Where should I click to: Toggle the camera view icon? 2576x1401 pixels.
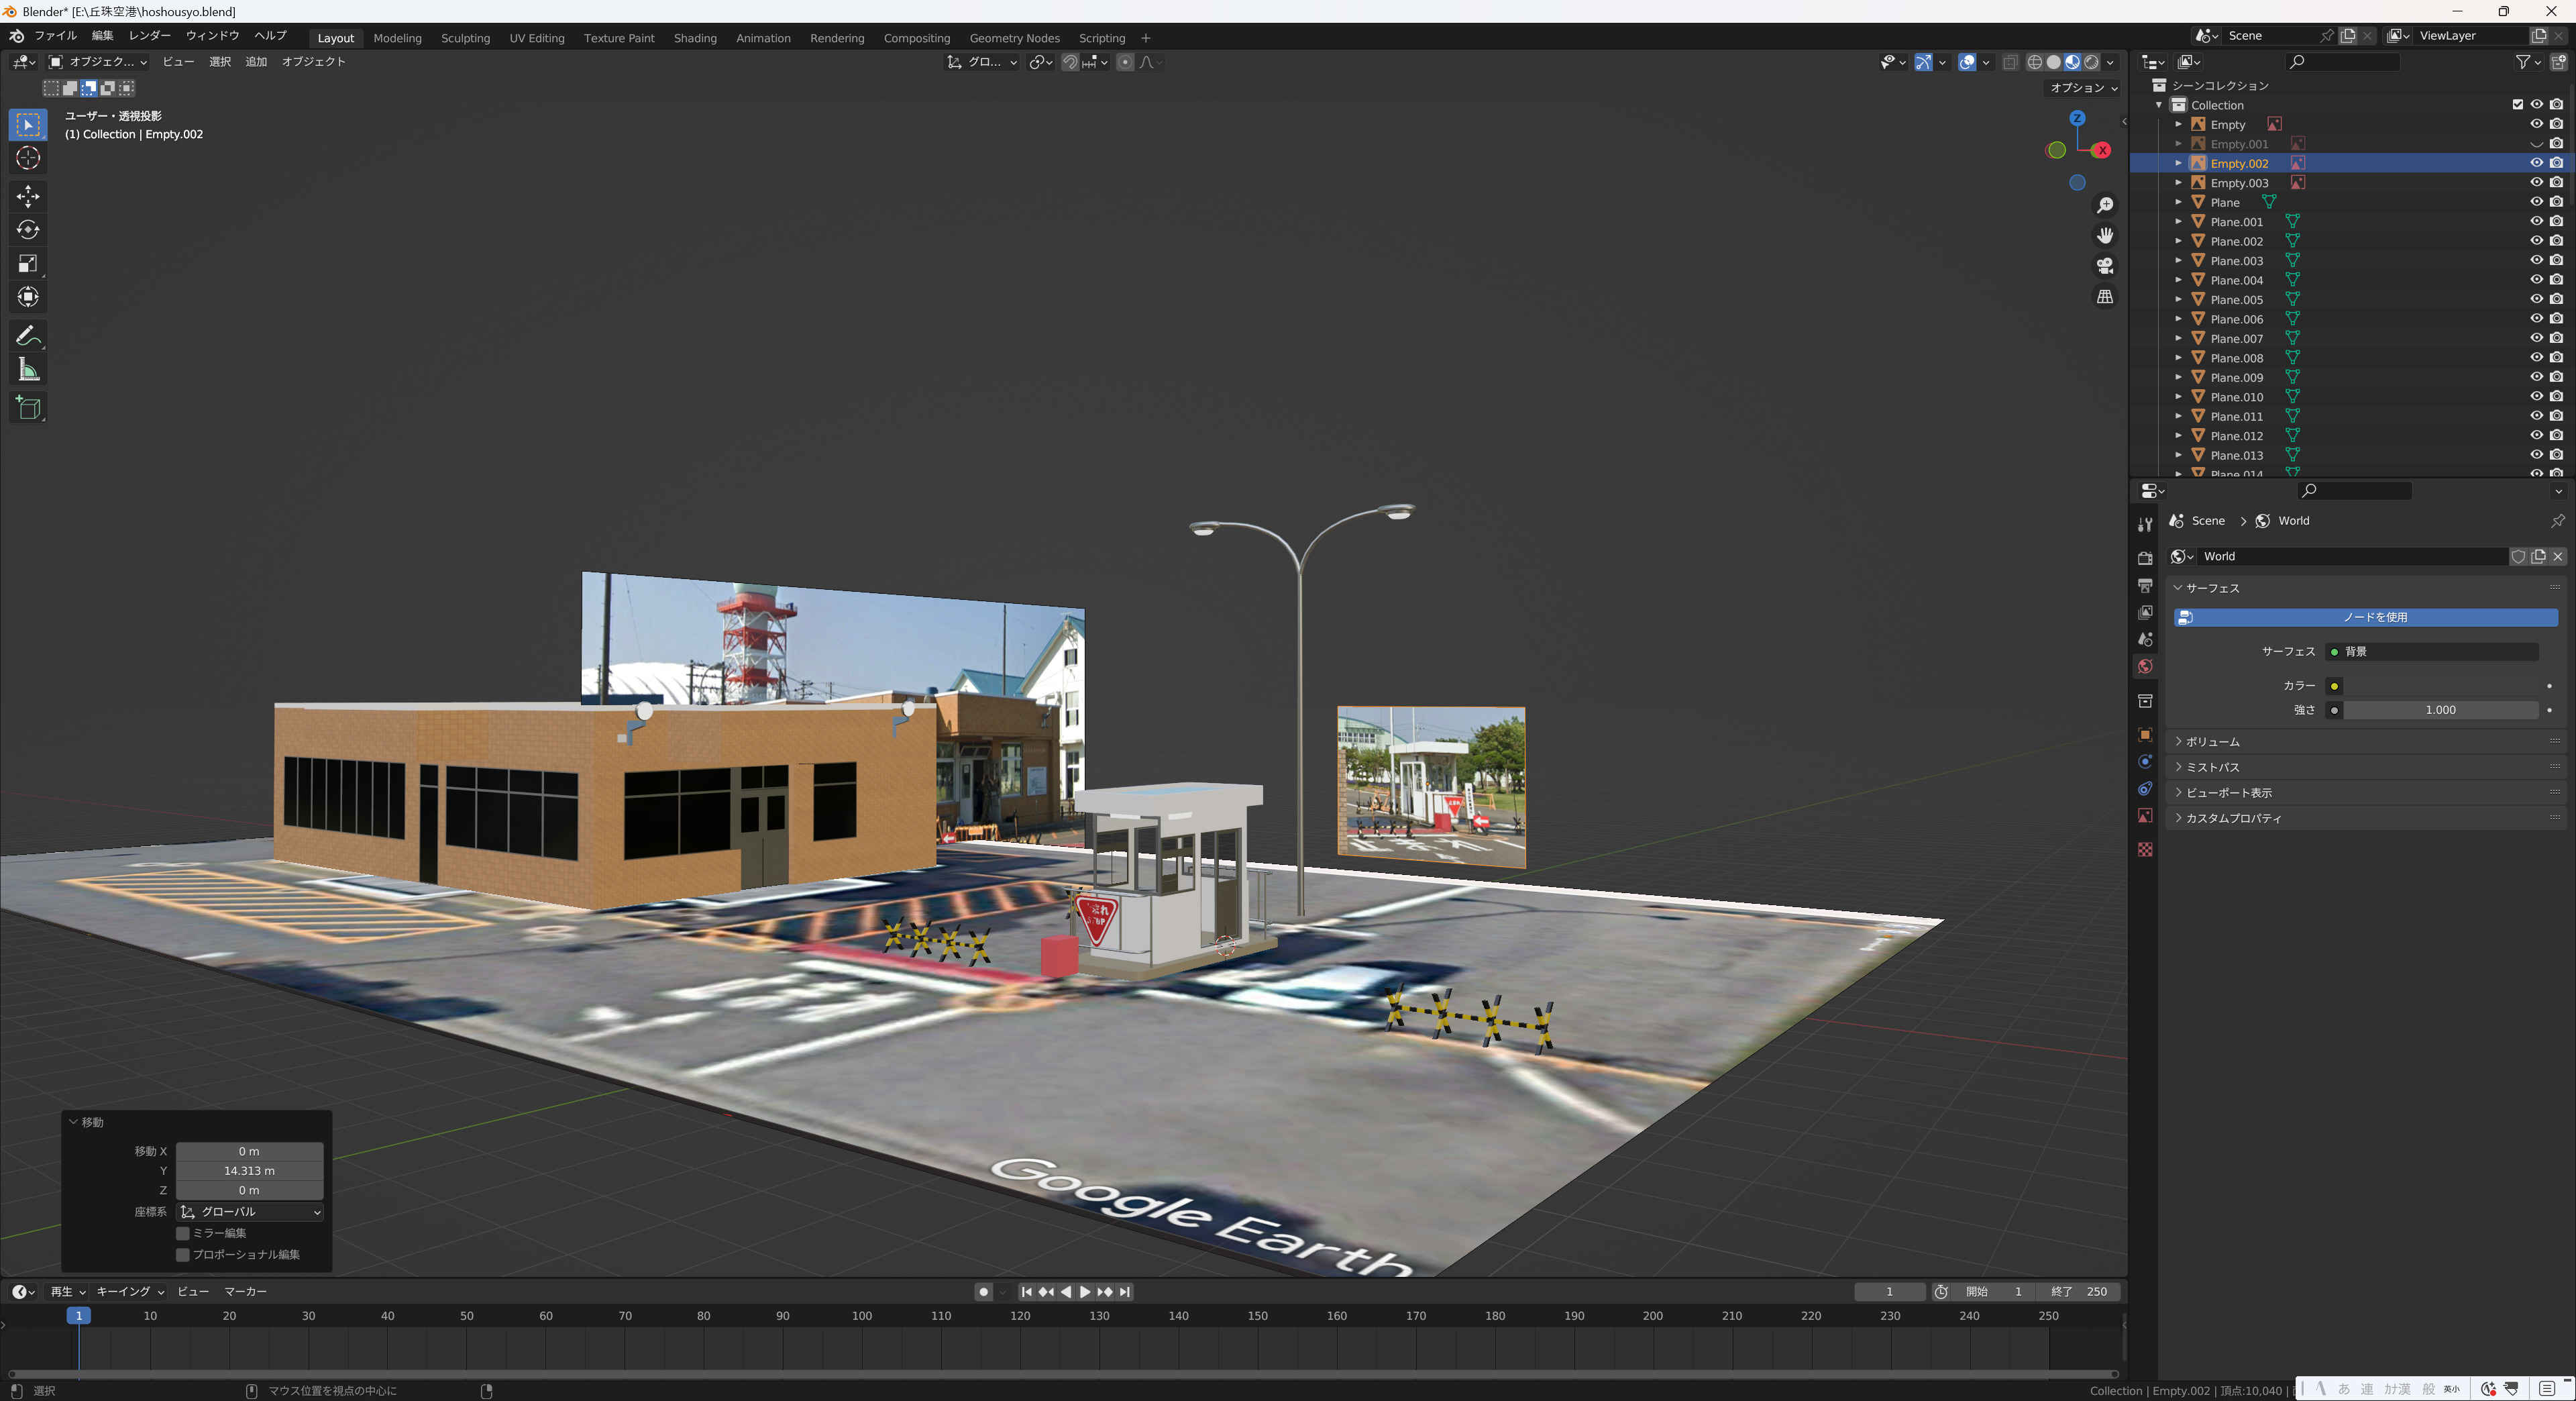pyautogui.click(x=2105, y=266)
